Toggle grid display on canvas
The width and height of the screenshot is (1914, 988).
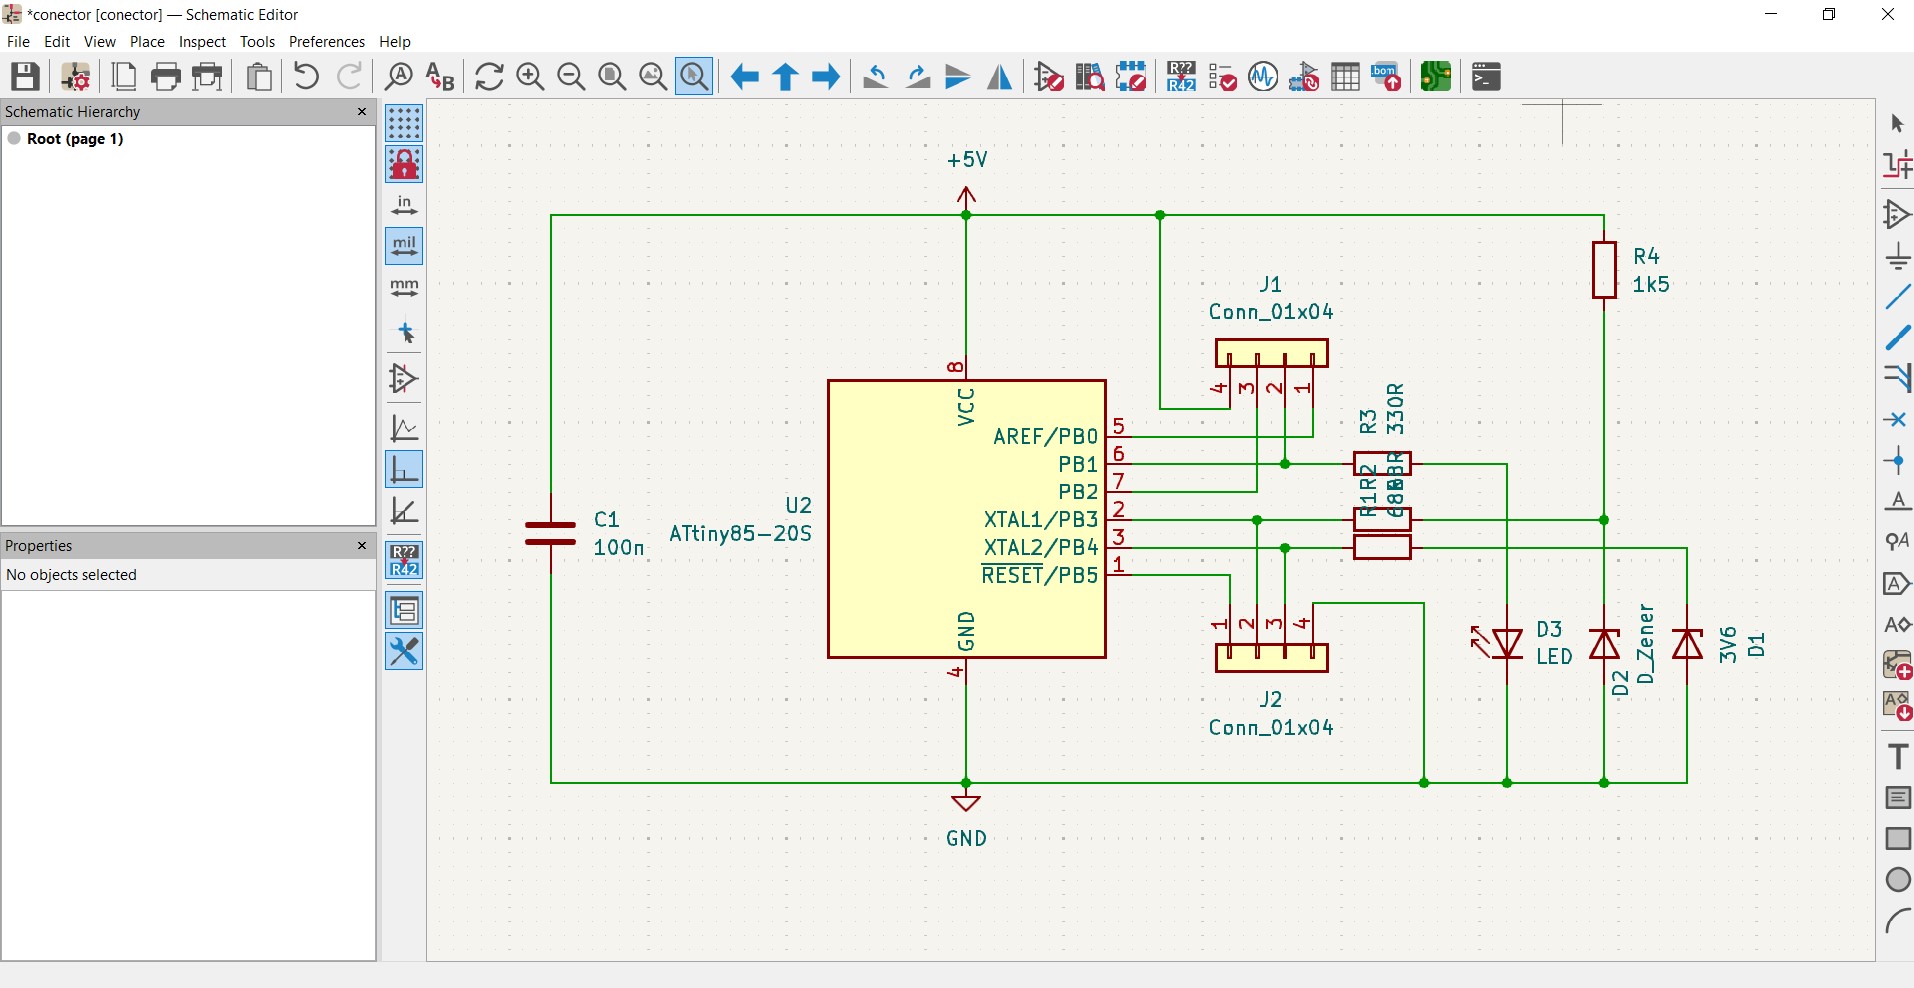point(404,123)
